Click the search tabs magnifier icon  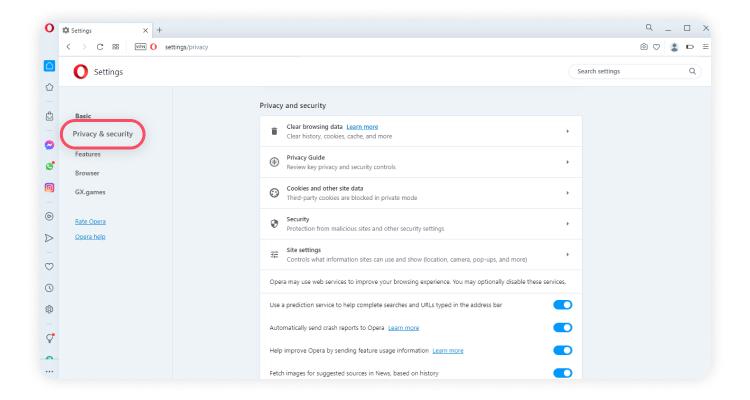[x=649, y=28]
